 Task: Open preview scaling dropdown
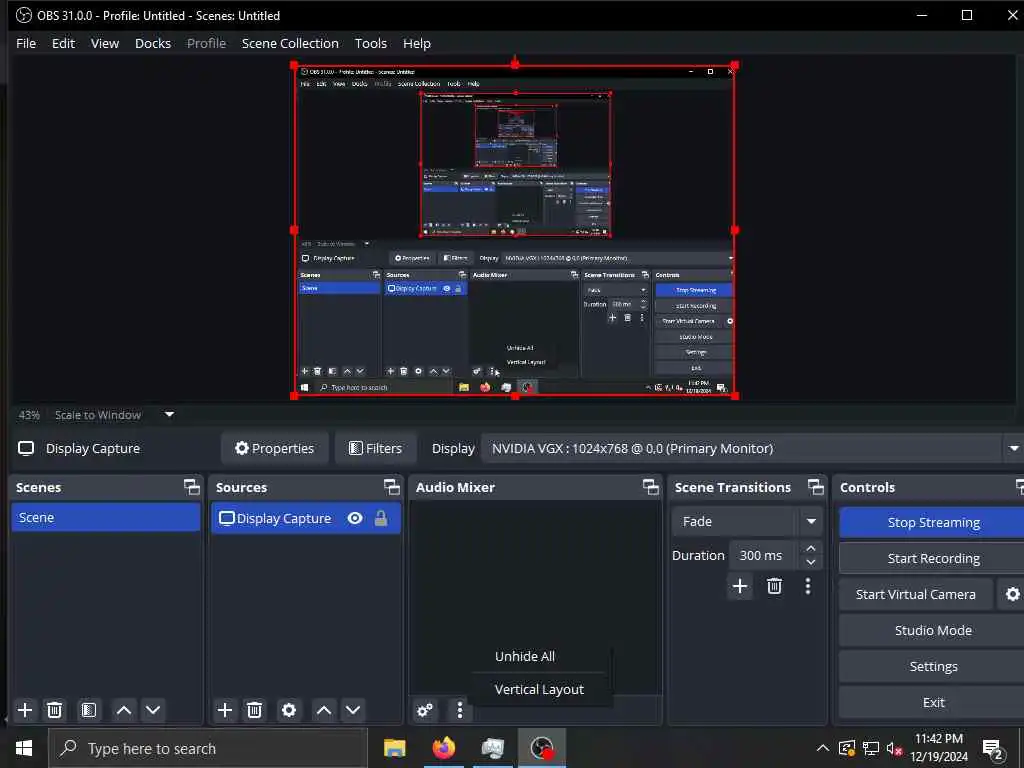point(169,414)
